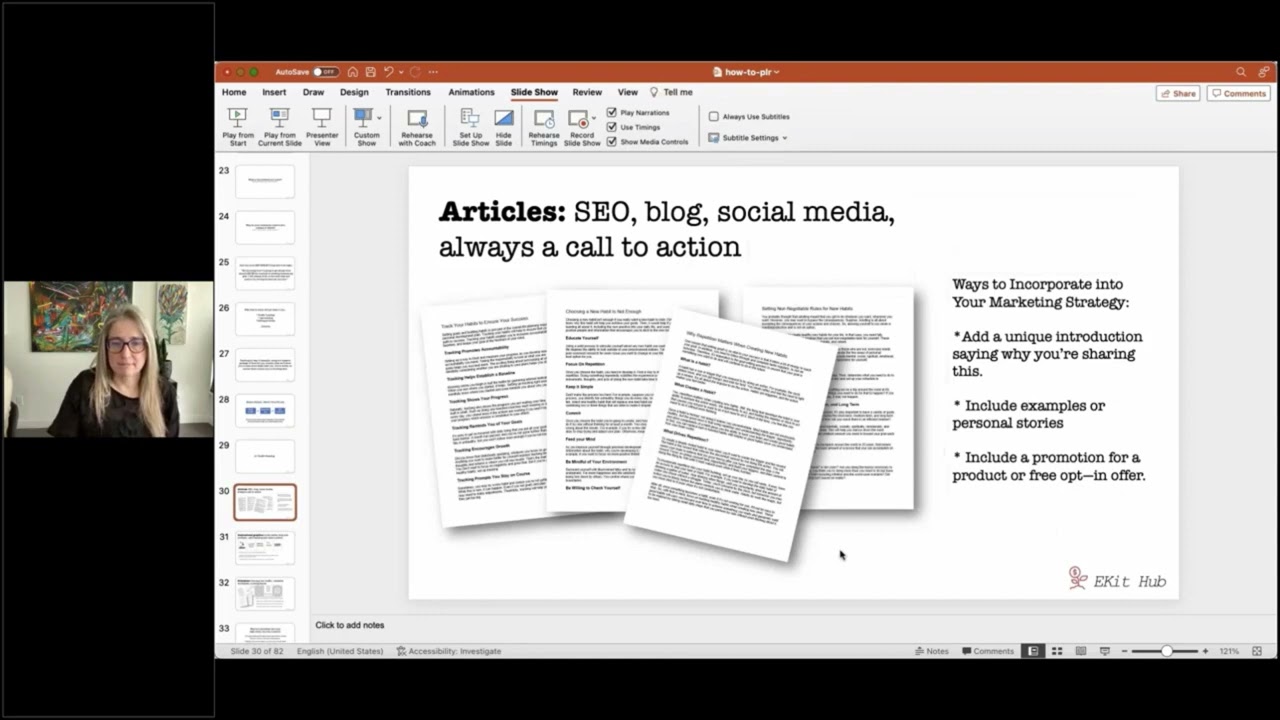1280x720 pixels.
Task: Open the Review tab
Action: coord(587,92)
